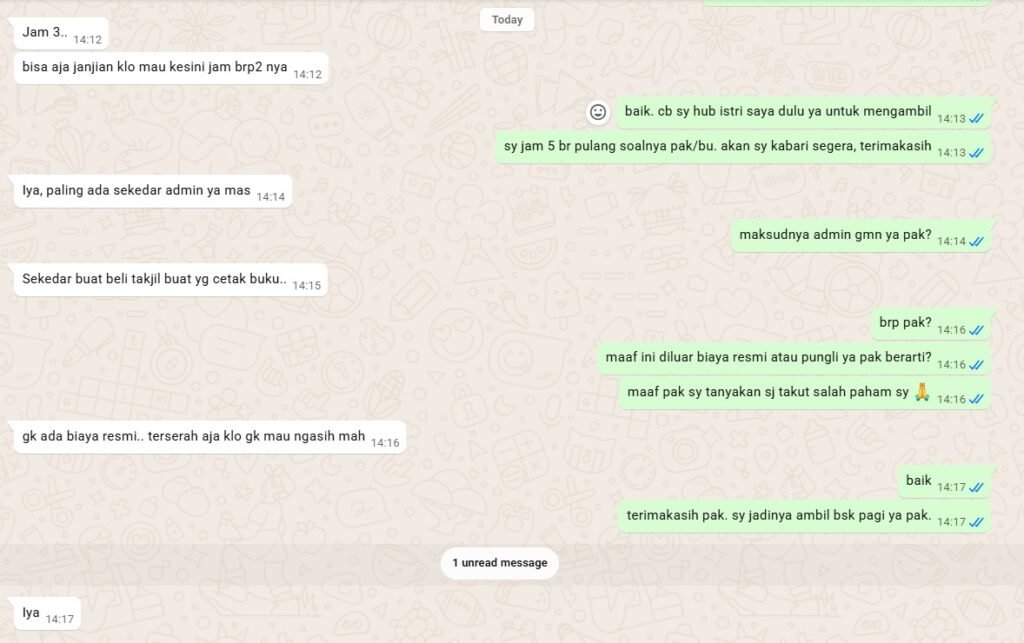
Task: Click message 'gk ada biaya resmi..'
Action: [210, 437]
